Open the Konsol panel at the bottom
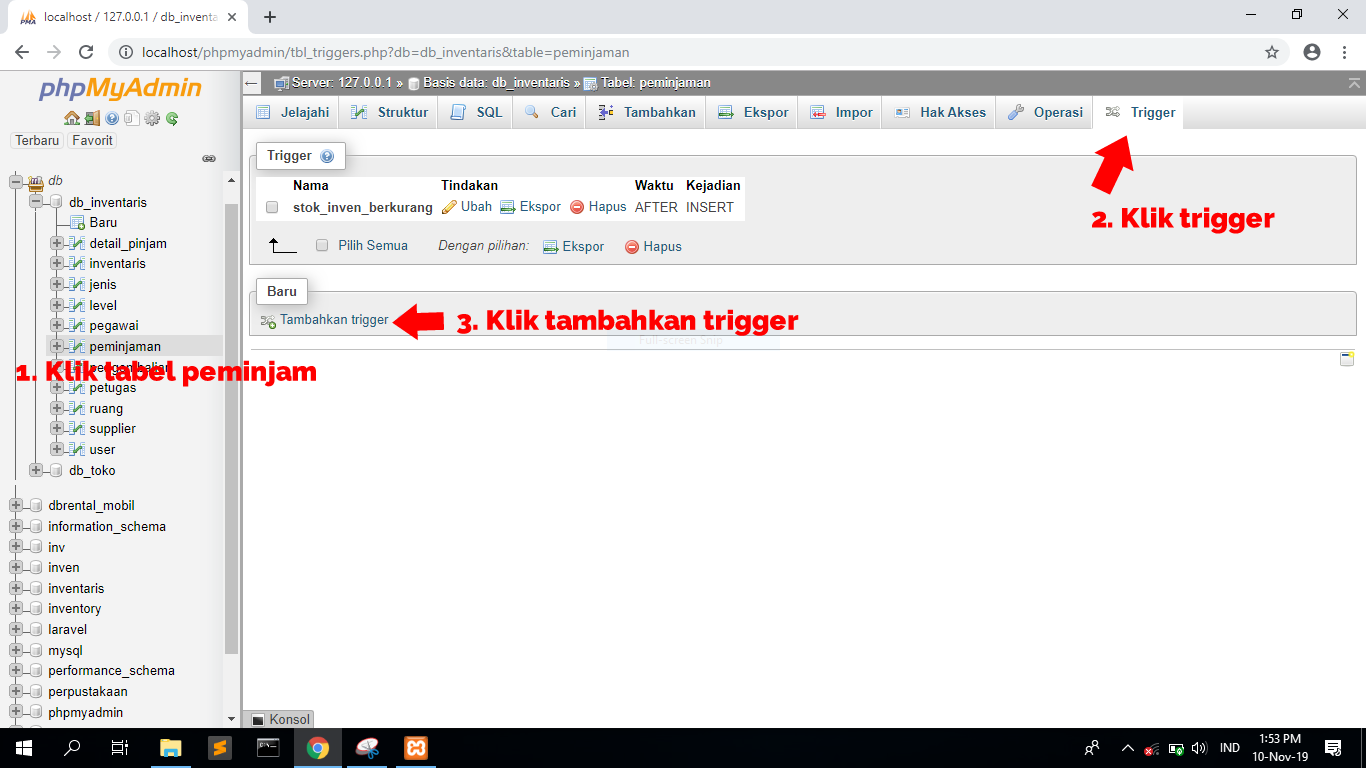Viewport: 1366px width, 768px height. [x=283, y=719]
